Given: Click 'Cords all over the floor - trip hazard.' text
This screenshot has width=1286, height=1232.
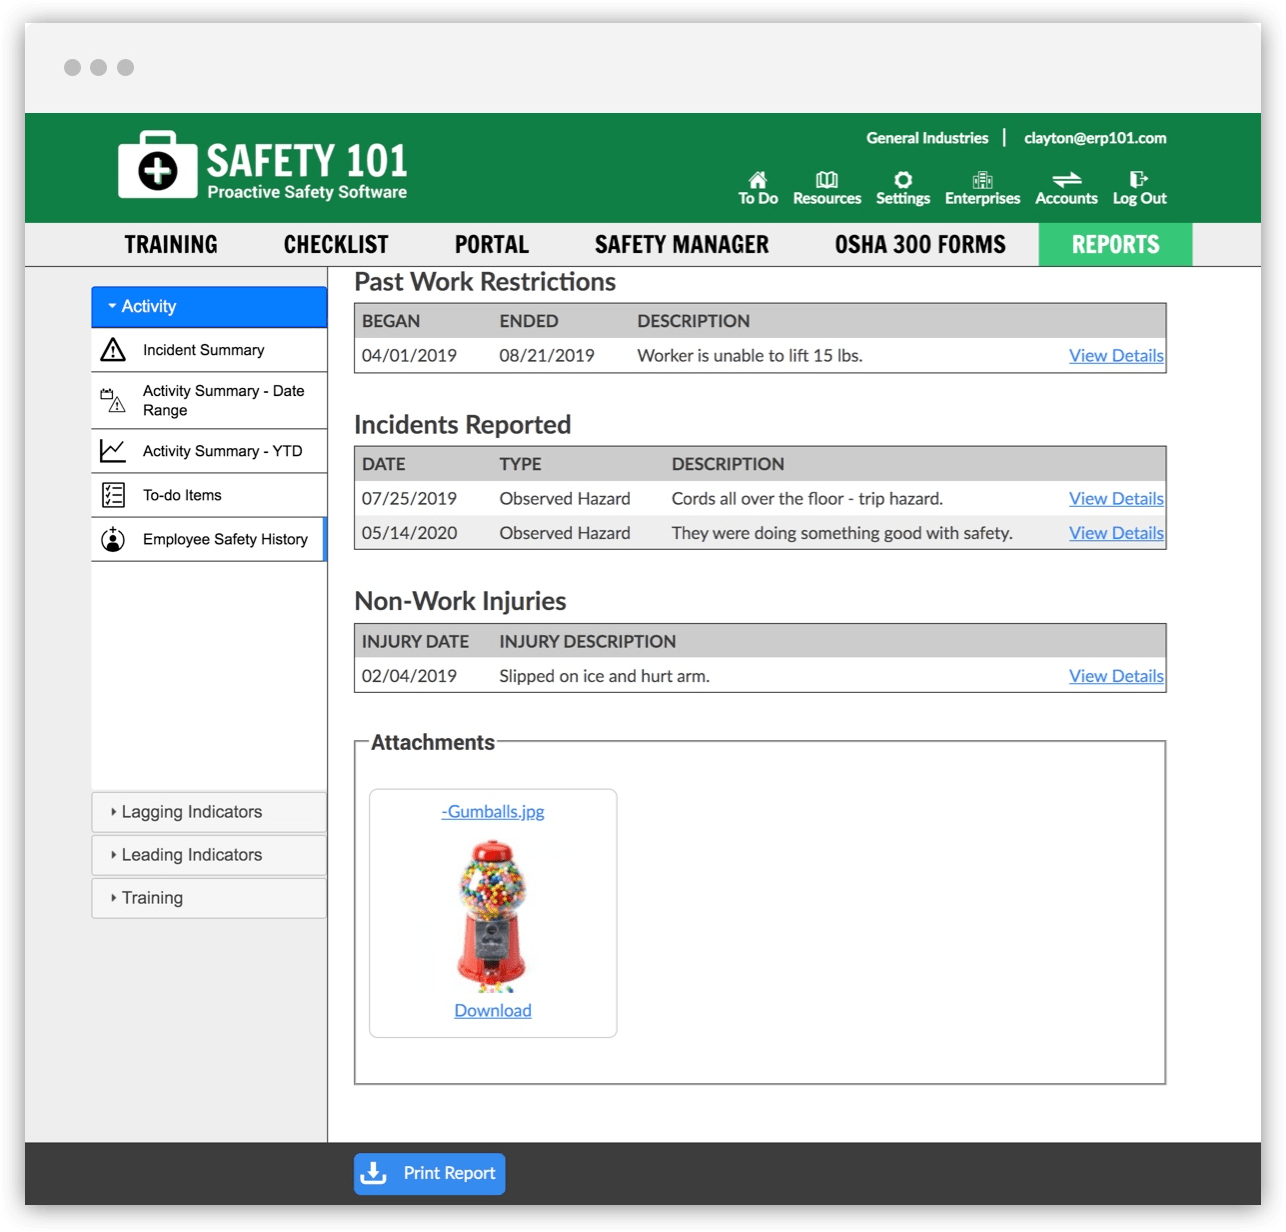Looking at the screenshot, I should point(807,499).
